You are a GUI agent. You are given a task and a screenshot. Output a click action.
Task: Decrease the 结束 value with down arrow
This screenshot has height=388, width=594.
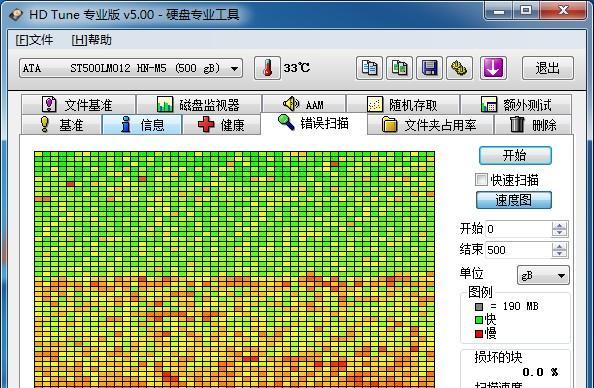click(x=560, y=254)
